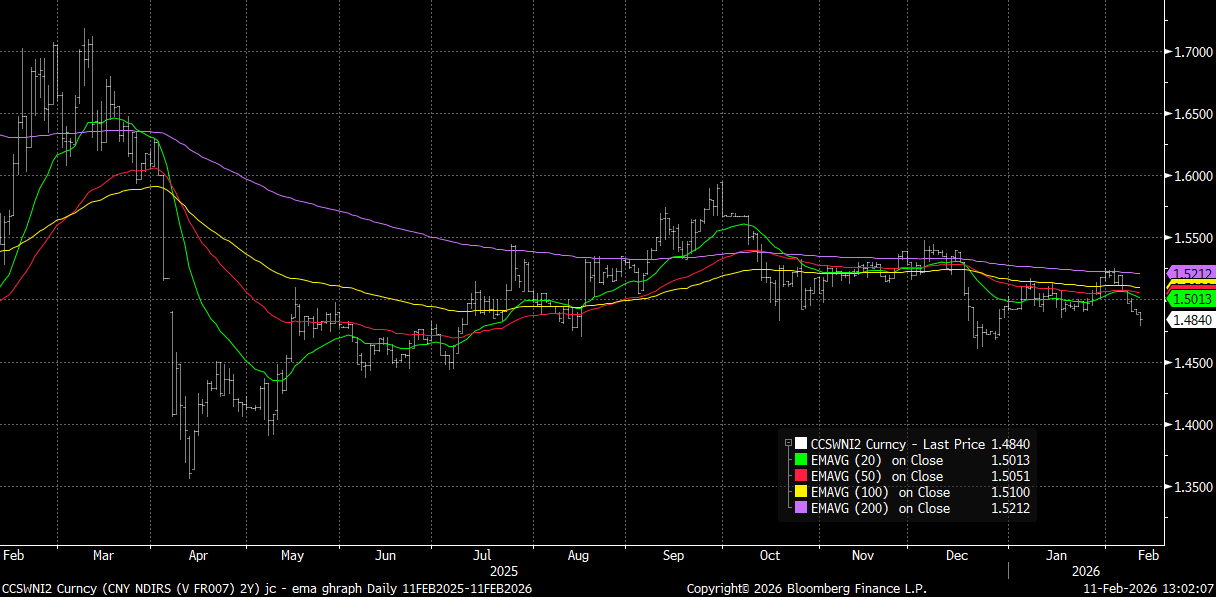Screen dimensions: 1216x597
Task: Click the green EMAVG (20) legend swatch
Action: tap(800, 460)
